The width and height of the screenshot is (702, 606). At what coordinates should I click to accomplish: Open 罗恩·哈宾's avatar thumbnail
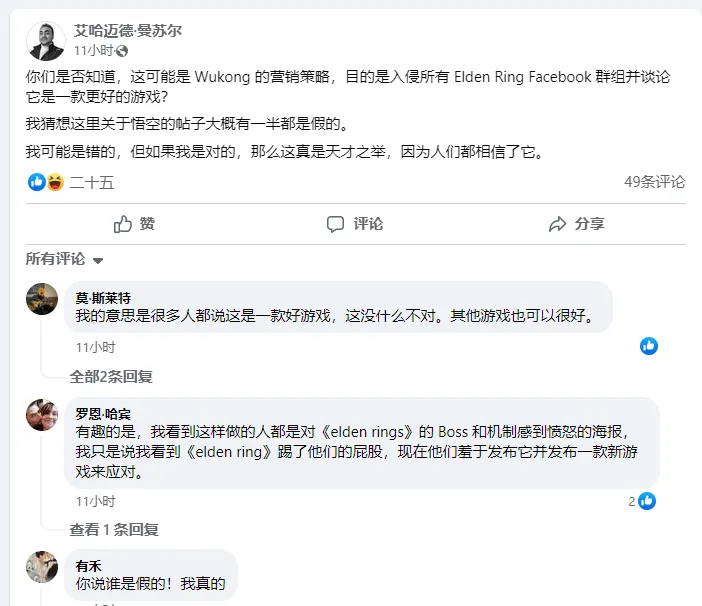42,415
